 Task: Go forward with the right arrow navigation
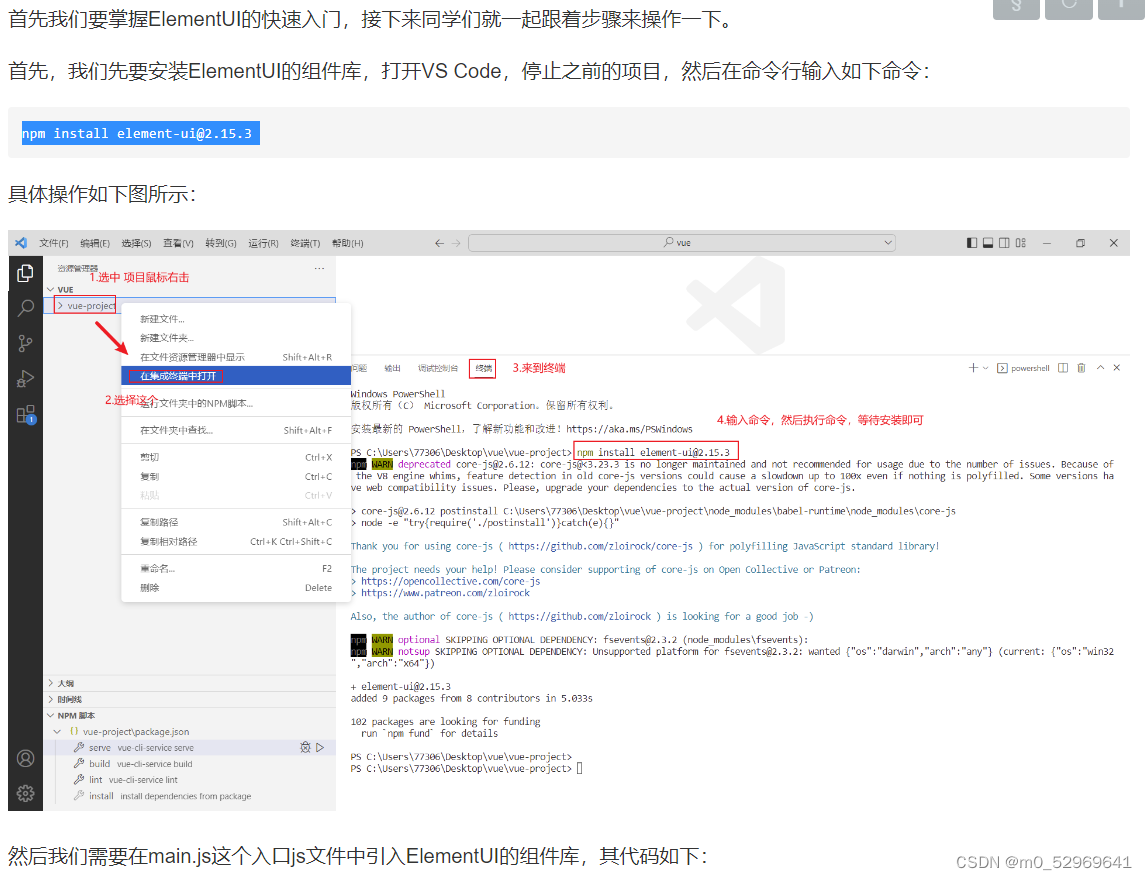click(456, 243)
